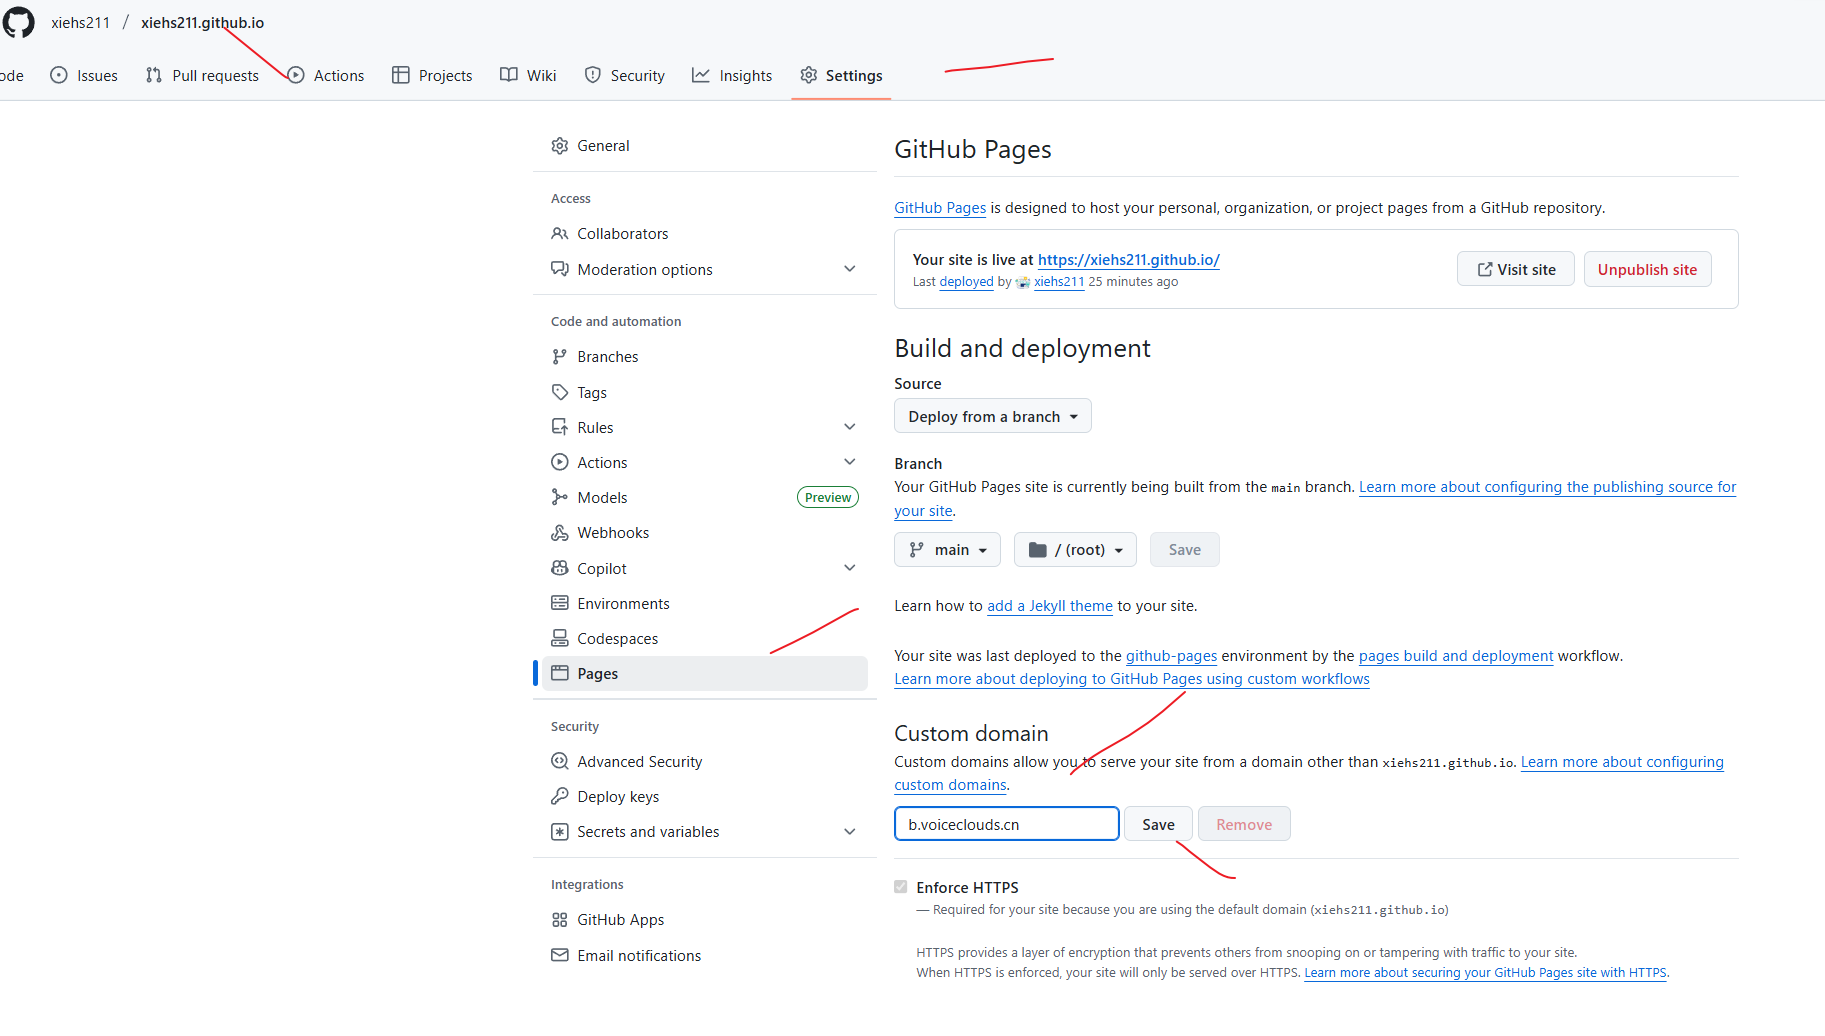This screenshot has width=1825, height=1036.
Task: Toggle the Enforce HTTPS checkbox
Action: [901, 887]
